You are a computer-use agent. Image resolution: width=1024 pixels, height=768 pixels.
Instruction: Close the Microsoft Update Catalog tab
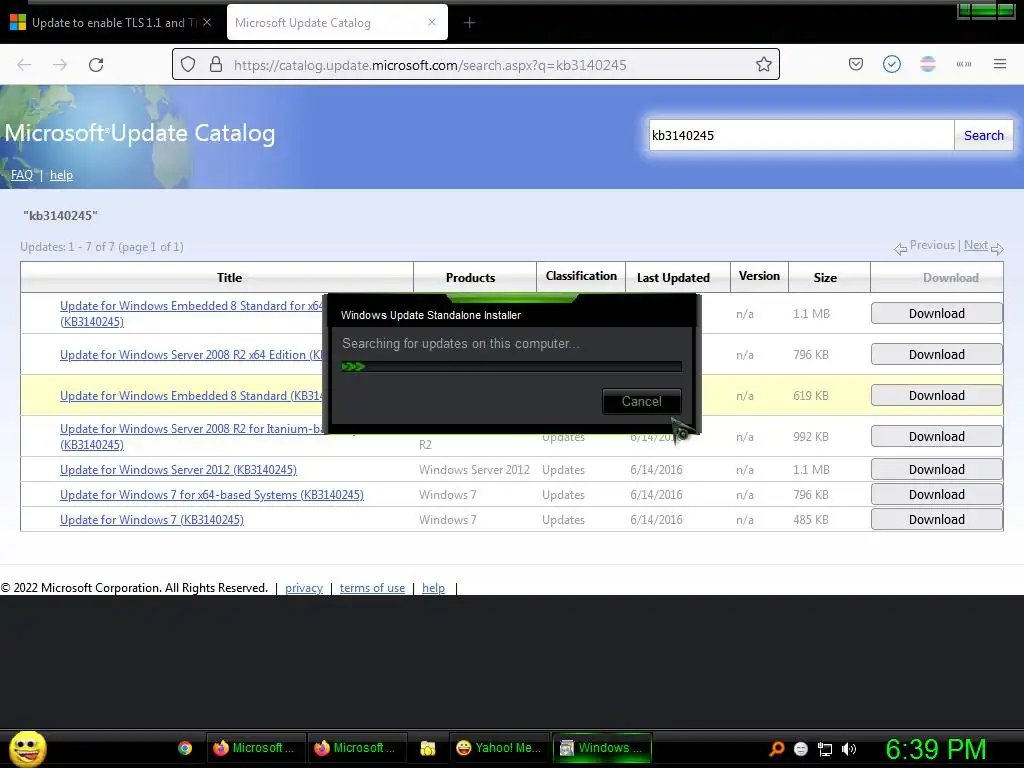coord(432,22)
